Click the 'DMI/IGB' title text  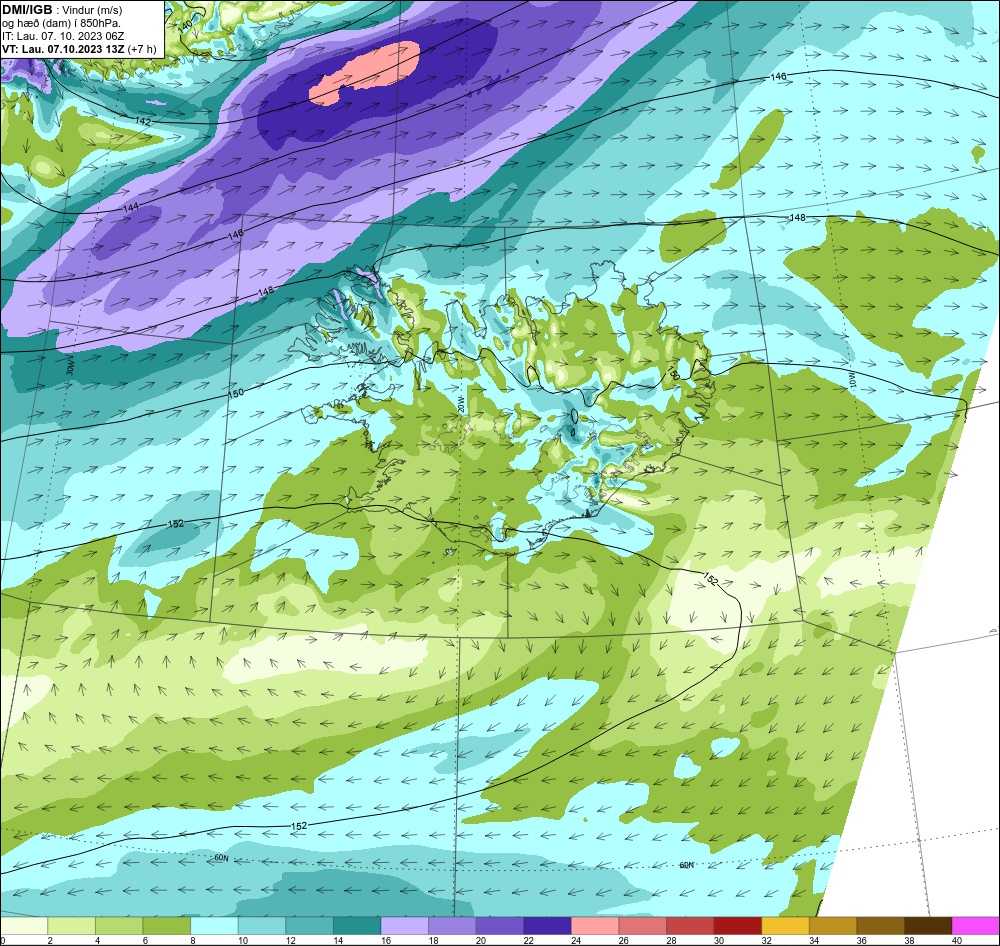click(27, 10)
